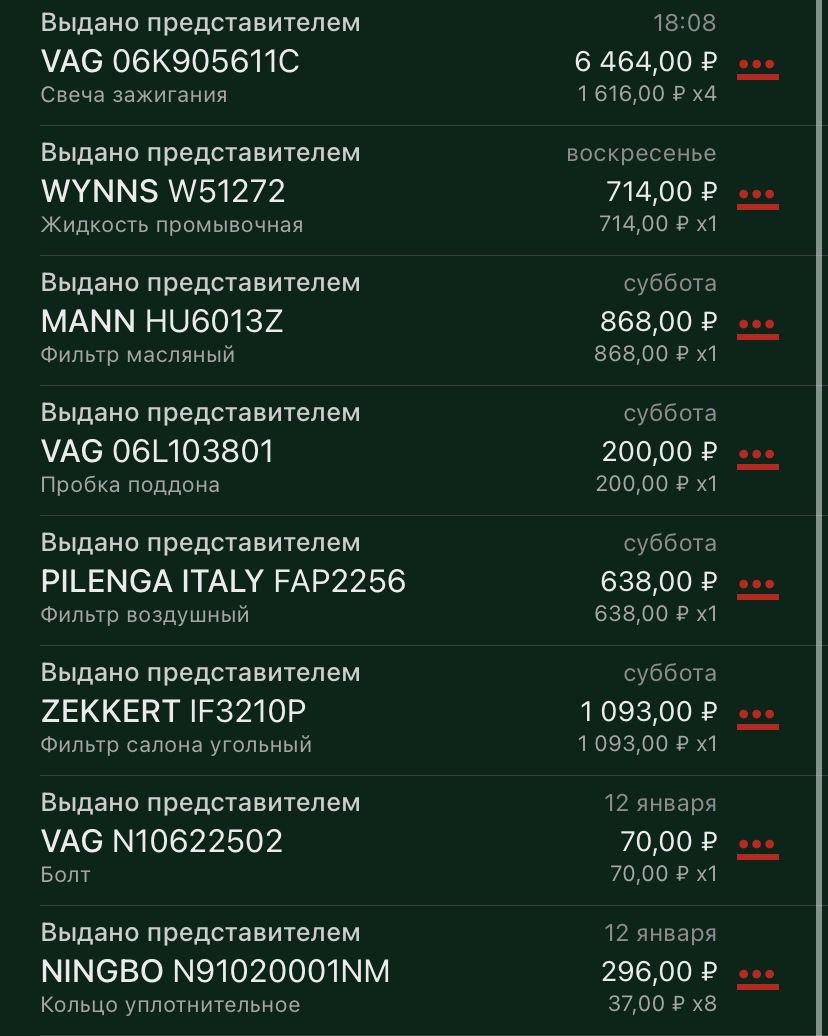Viewport: 828px width, 1036px height.
Task: Open three-dot menu for NINGBO N91020001NM
Action: click(757, 976)
